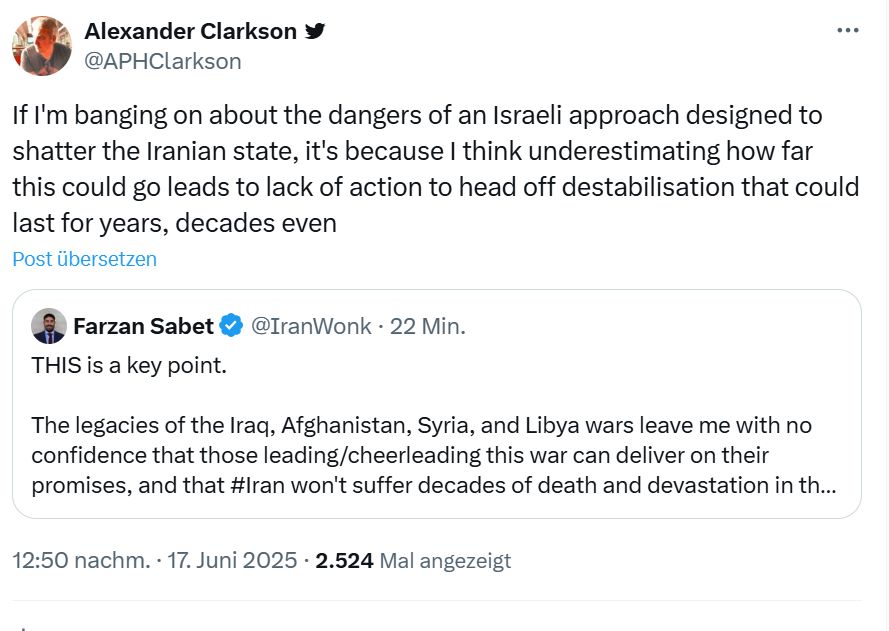The height and width of the screenshot is (631, 889).
Task: Click the "THIS is a key point." line
Action: pos(129,366)
